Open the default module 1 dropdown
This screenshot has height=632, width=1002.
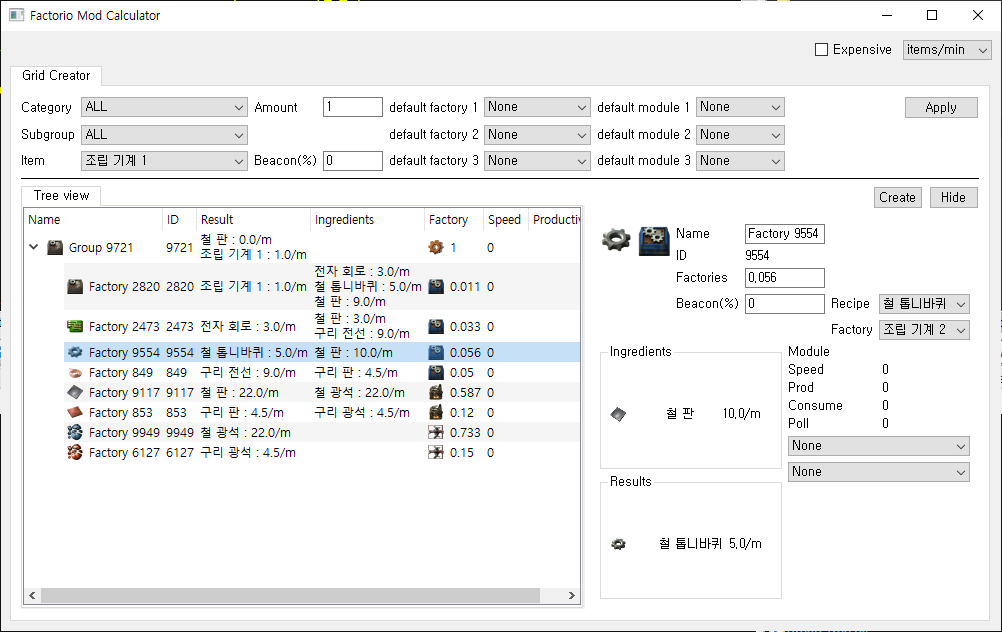coord(740,107)
